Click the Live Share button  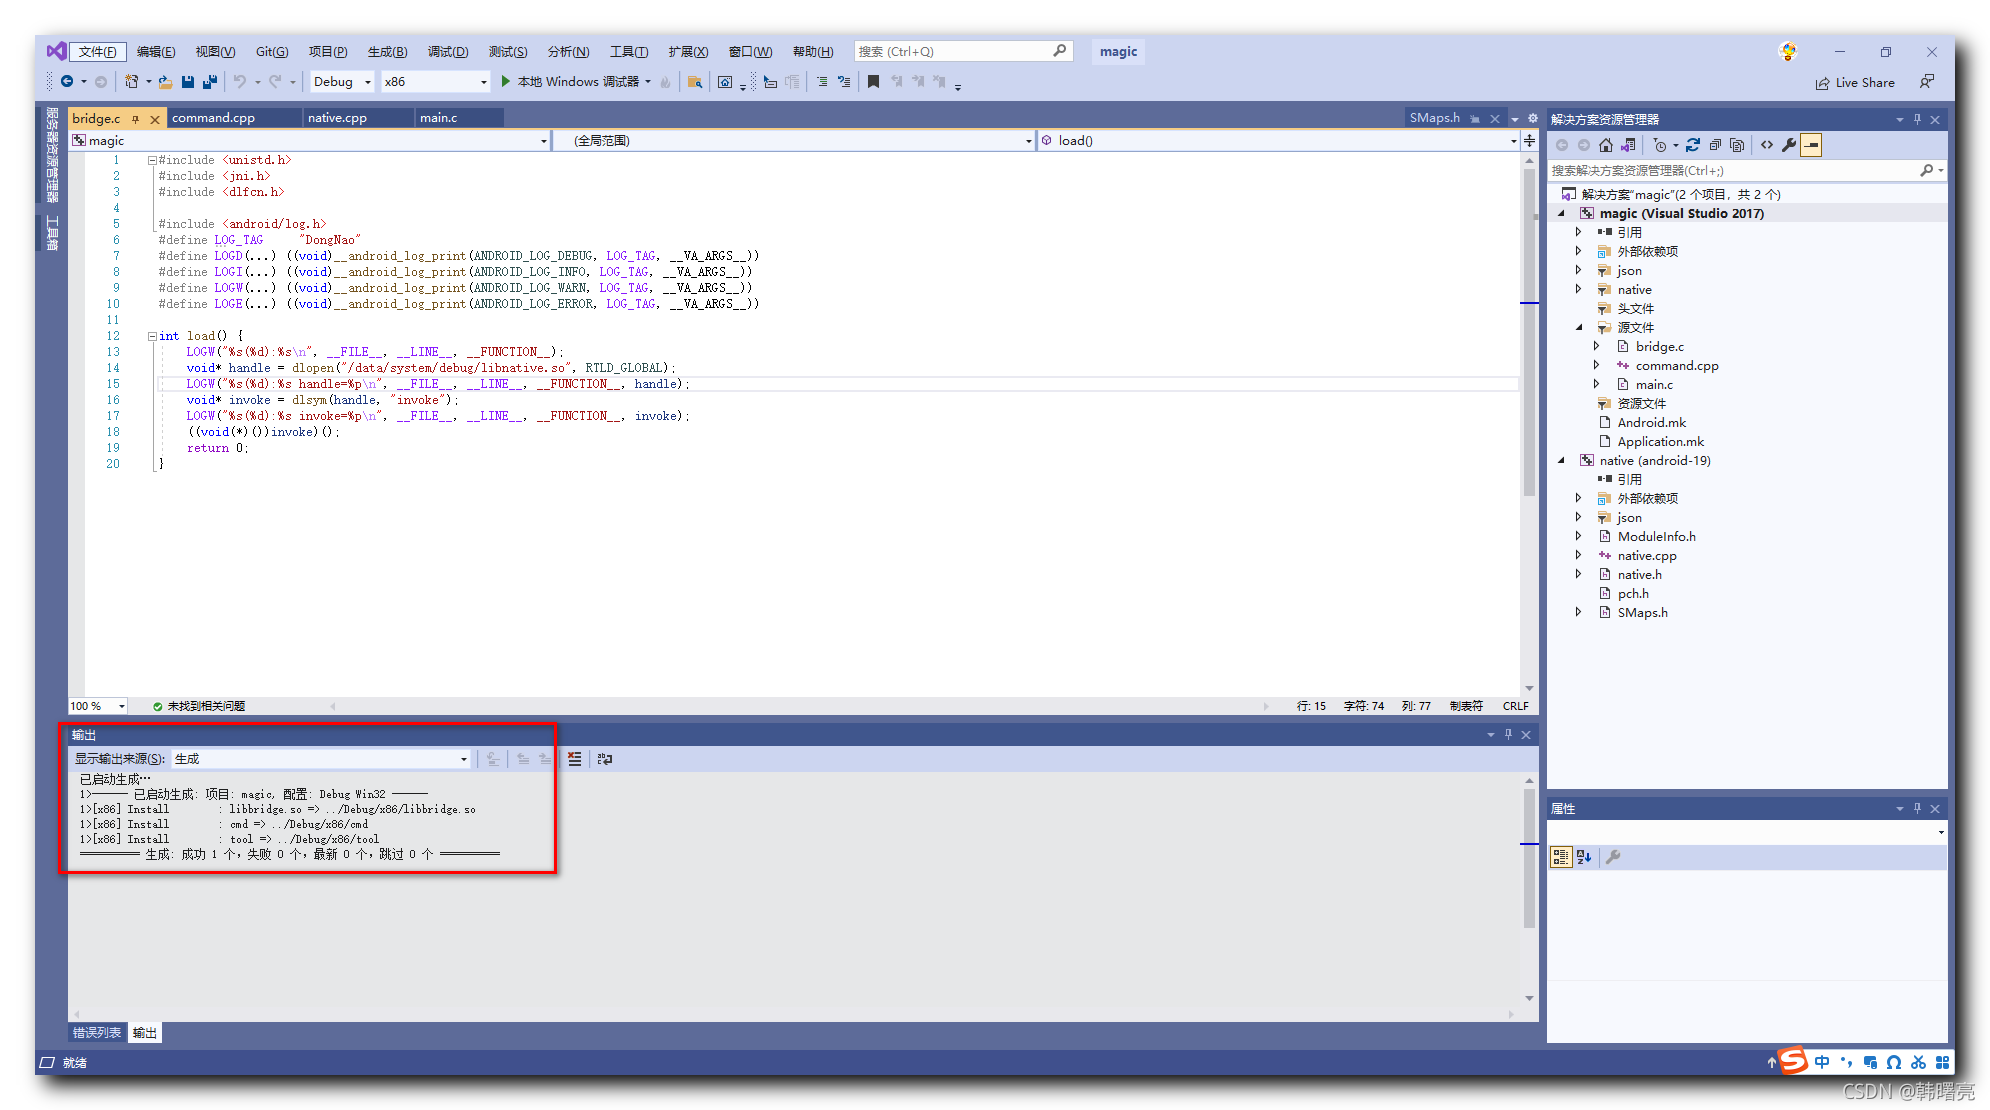click(x=1855, y=83)
